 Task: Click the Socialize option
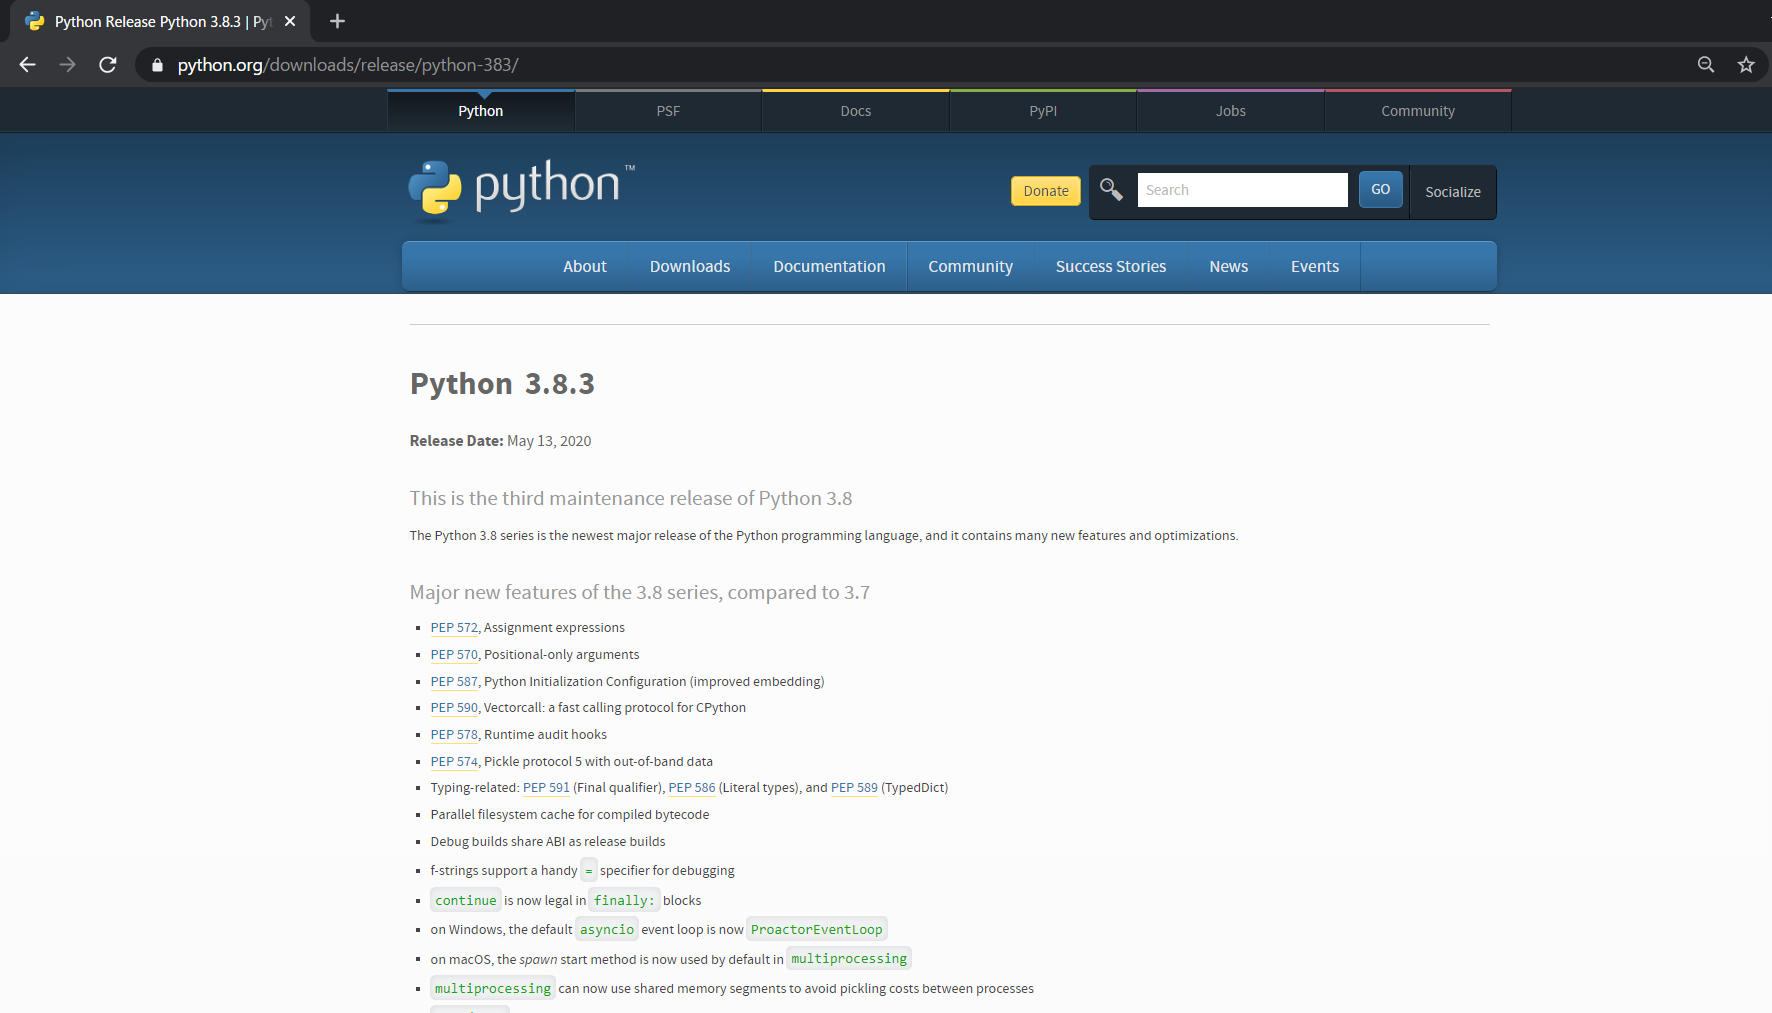point(1452,191)
